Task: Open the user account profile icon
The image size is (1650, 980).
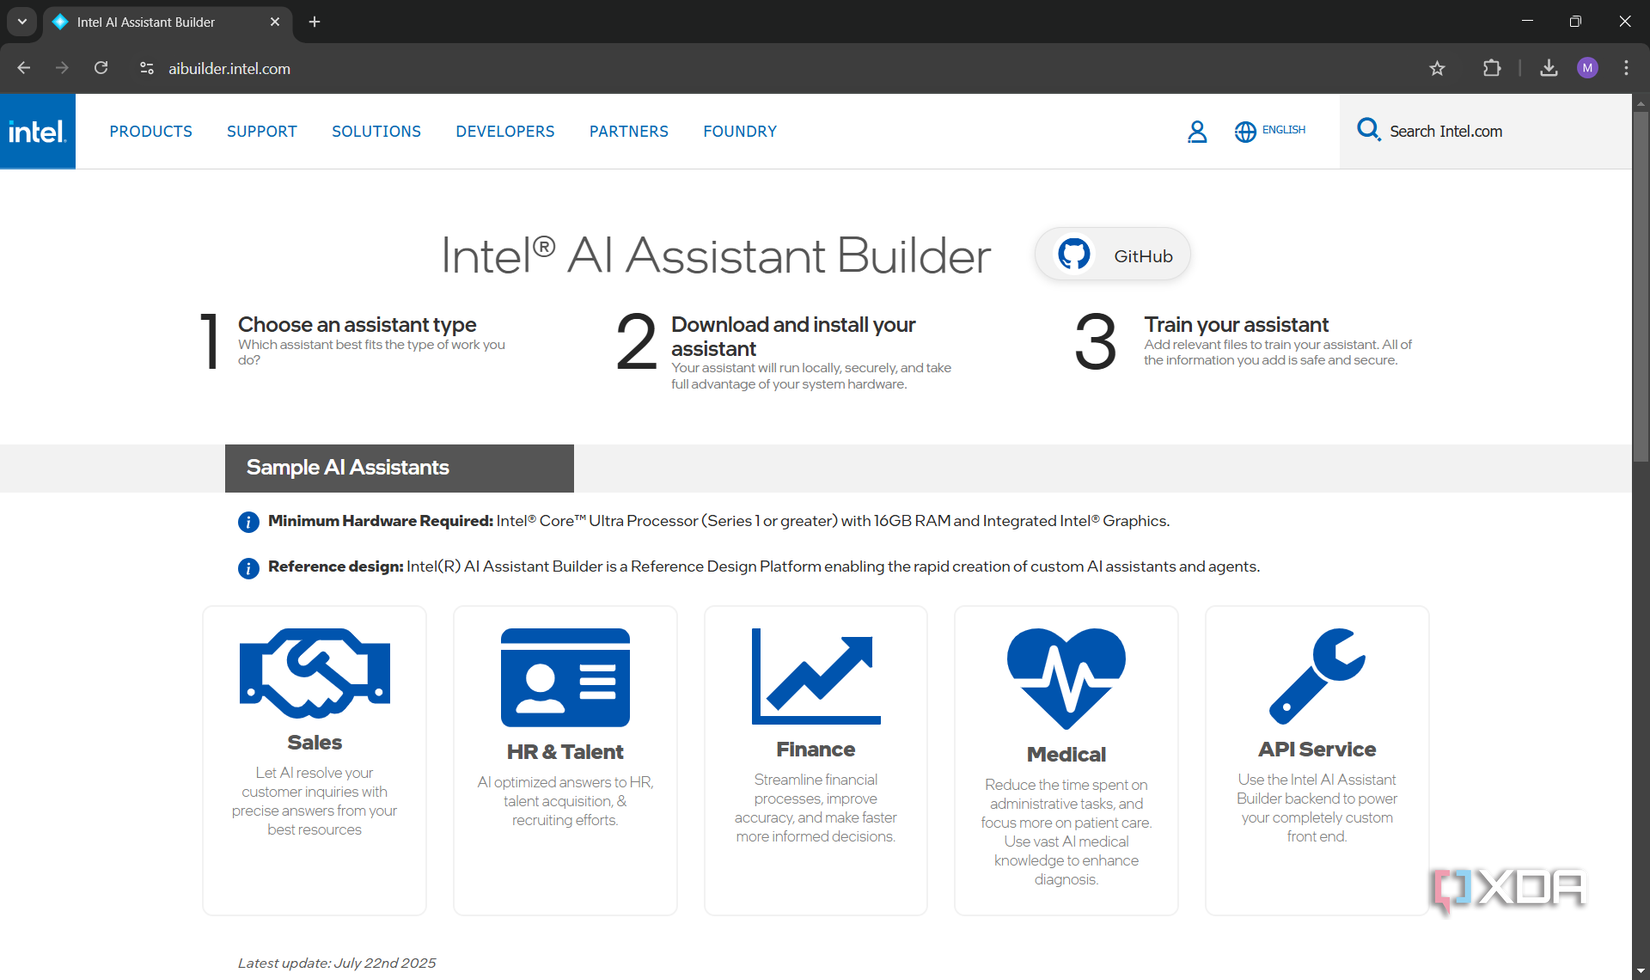Action: click(x=1197, y=131)
